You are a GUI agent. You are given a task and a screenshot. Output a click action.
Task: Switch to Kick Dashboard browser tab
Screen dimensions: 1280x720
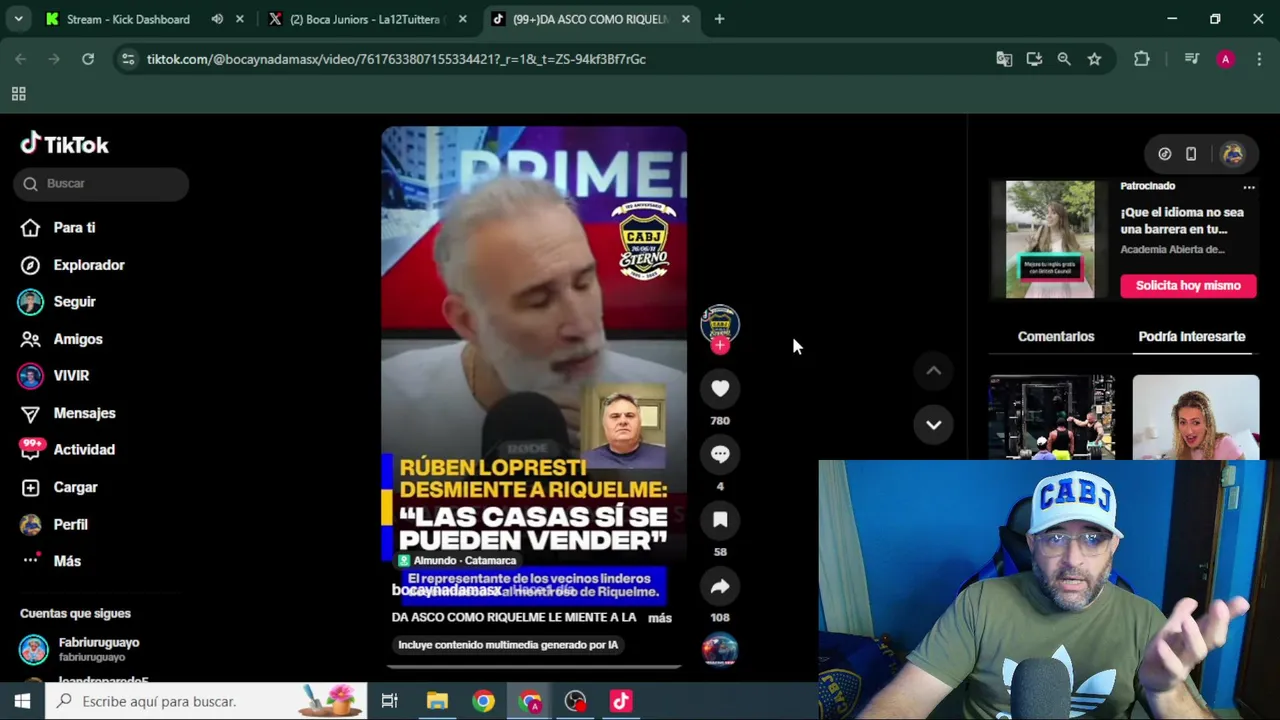coord(128,19)
